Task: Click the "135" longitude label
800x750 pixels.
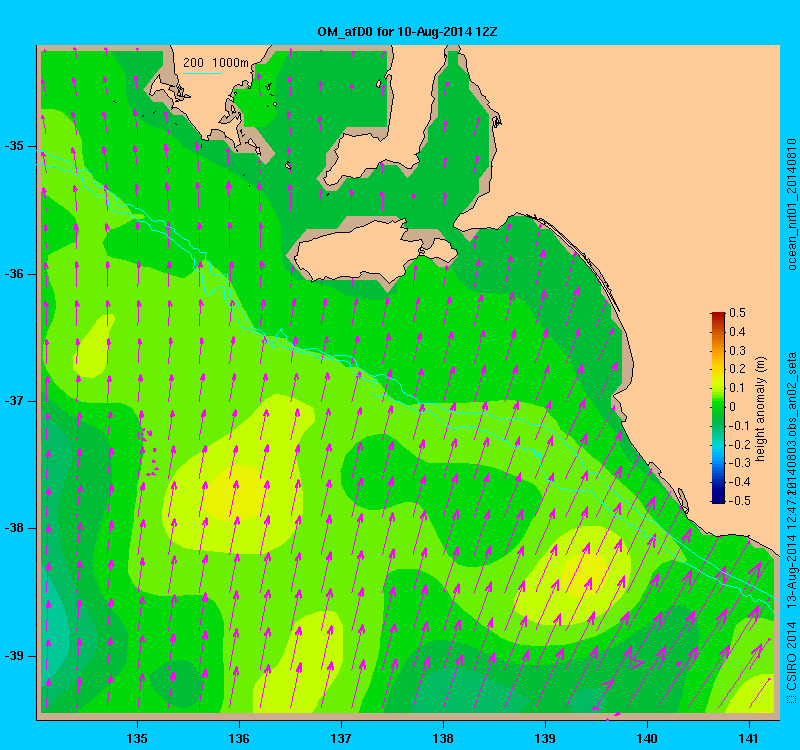Action: 137,738
